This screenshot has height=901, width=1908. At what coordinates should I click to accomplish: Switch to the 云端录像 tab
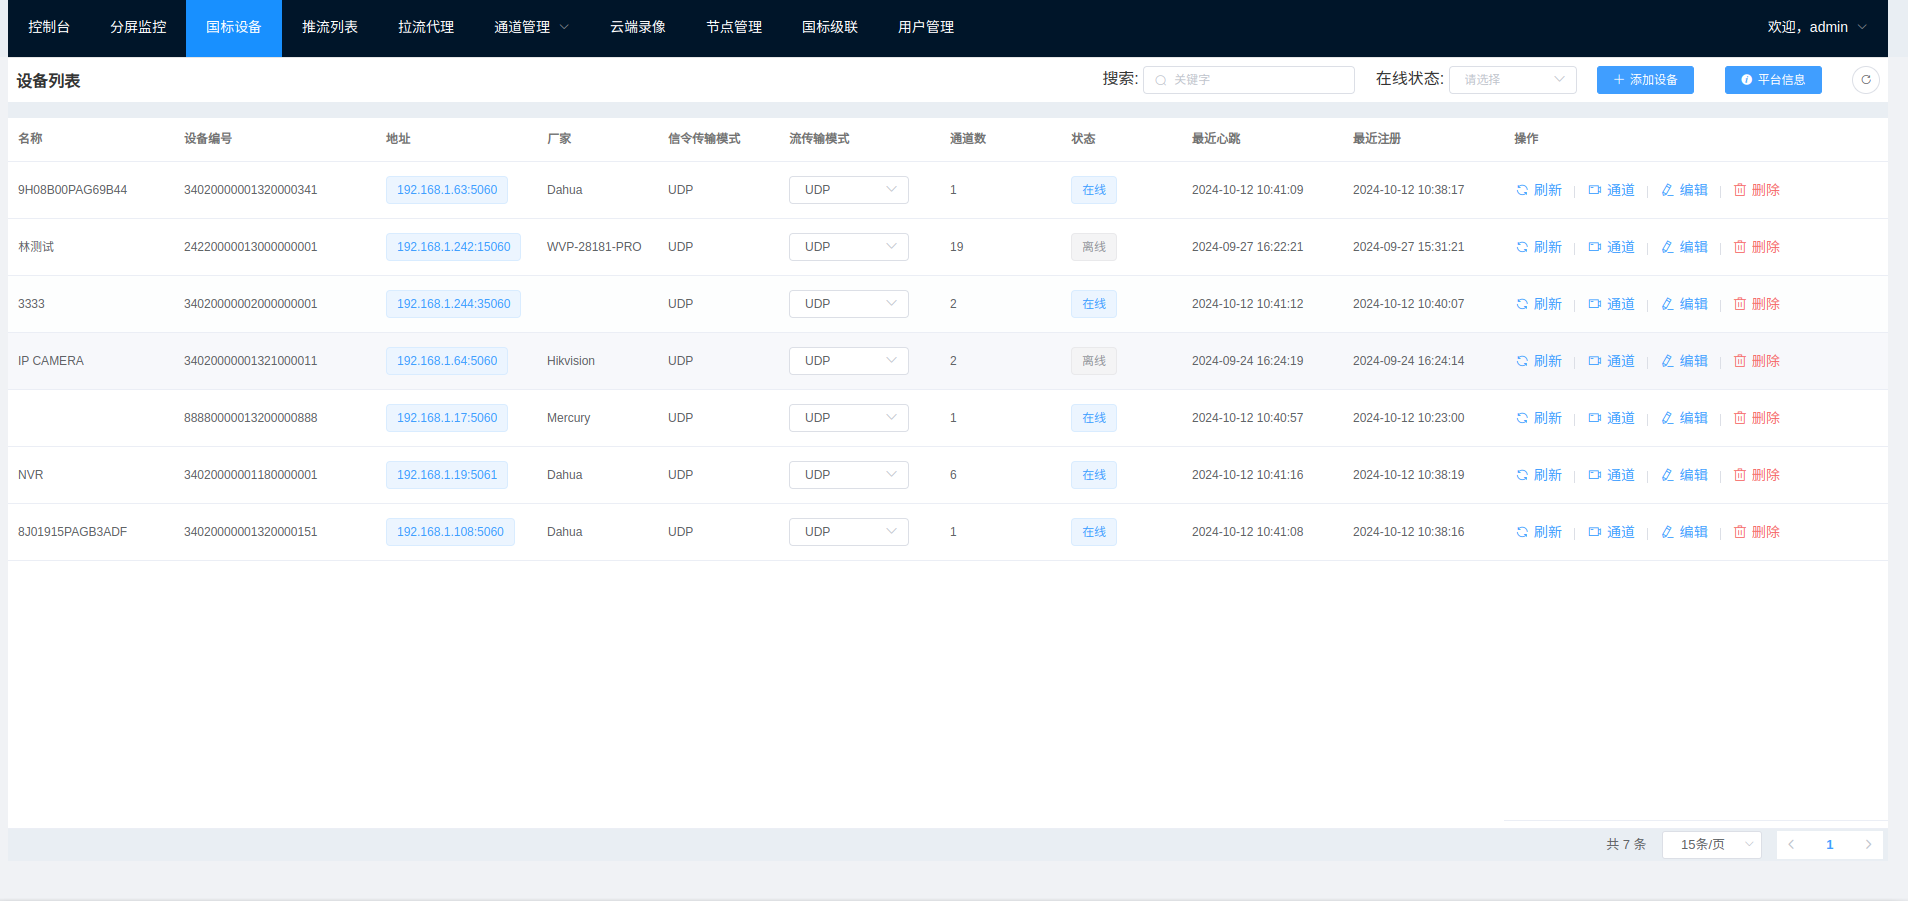coord(637,28)
